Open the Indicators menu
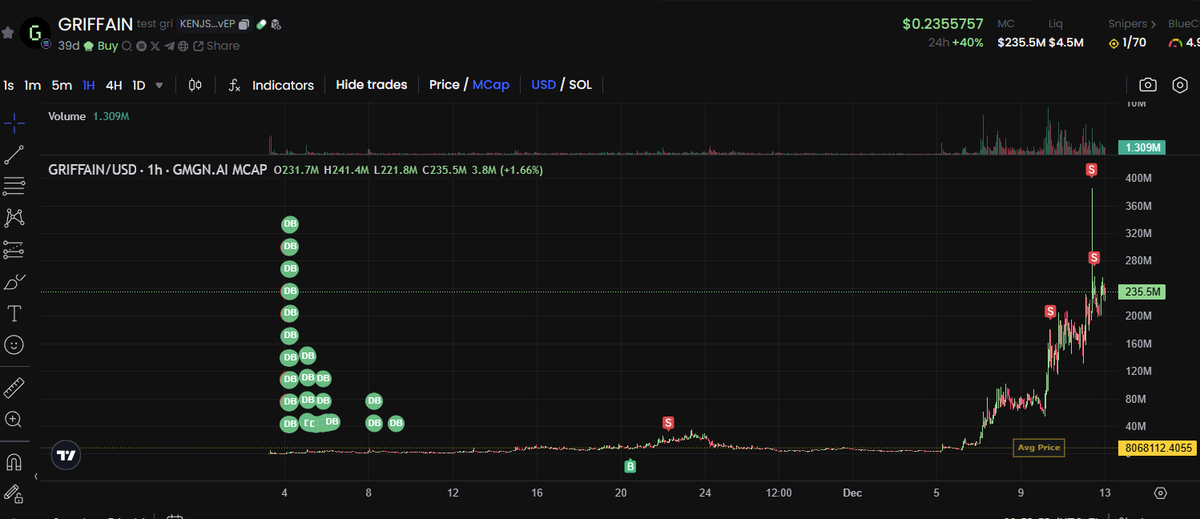This screenshot has width=1200, height=519. tap(283, 85)
